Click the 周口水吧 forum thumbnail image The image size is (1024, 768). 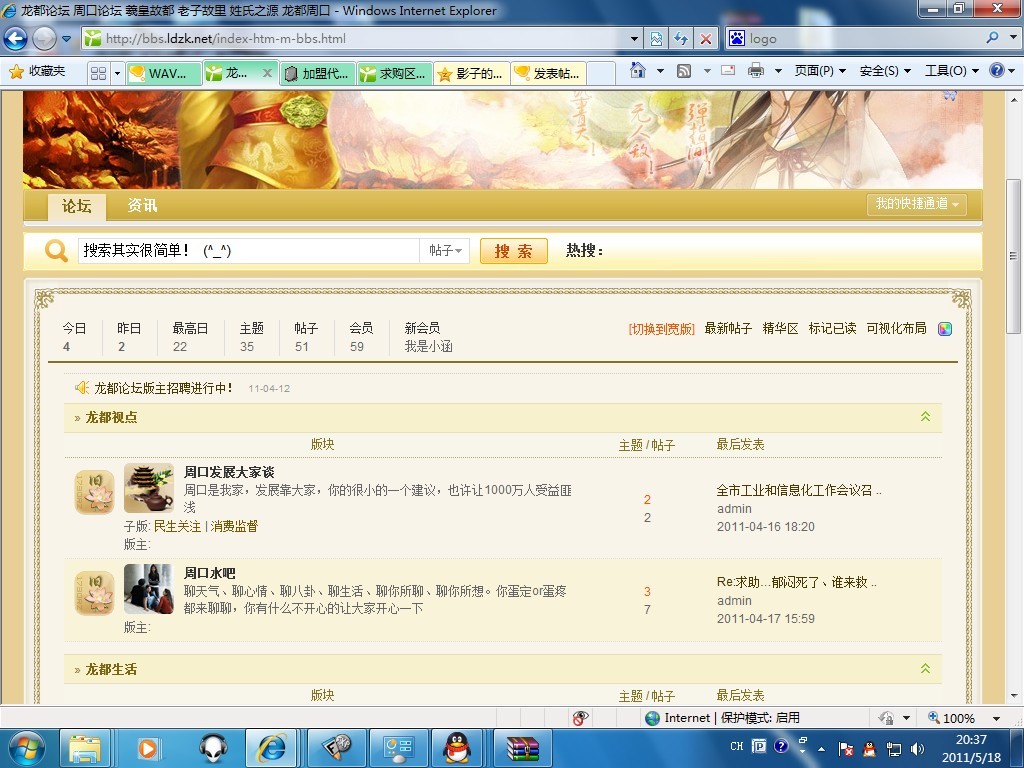tap(149, 589)
